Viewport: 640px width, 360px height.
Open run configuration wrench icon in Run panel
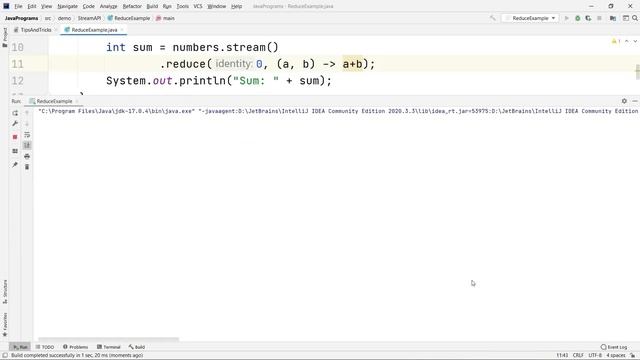tap(15, 124)
